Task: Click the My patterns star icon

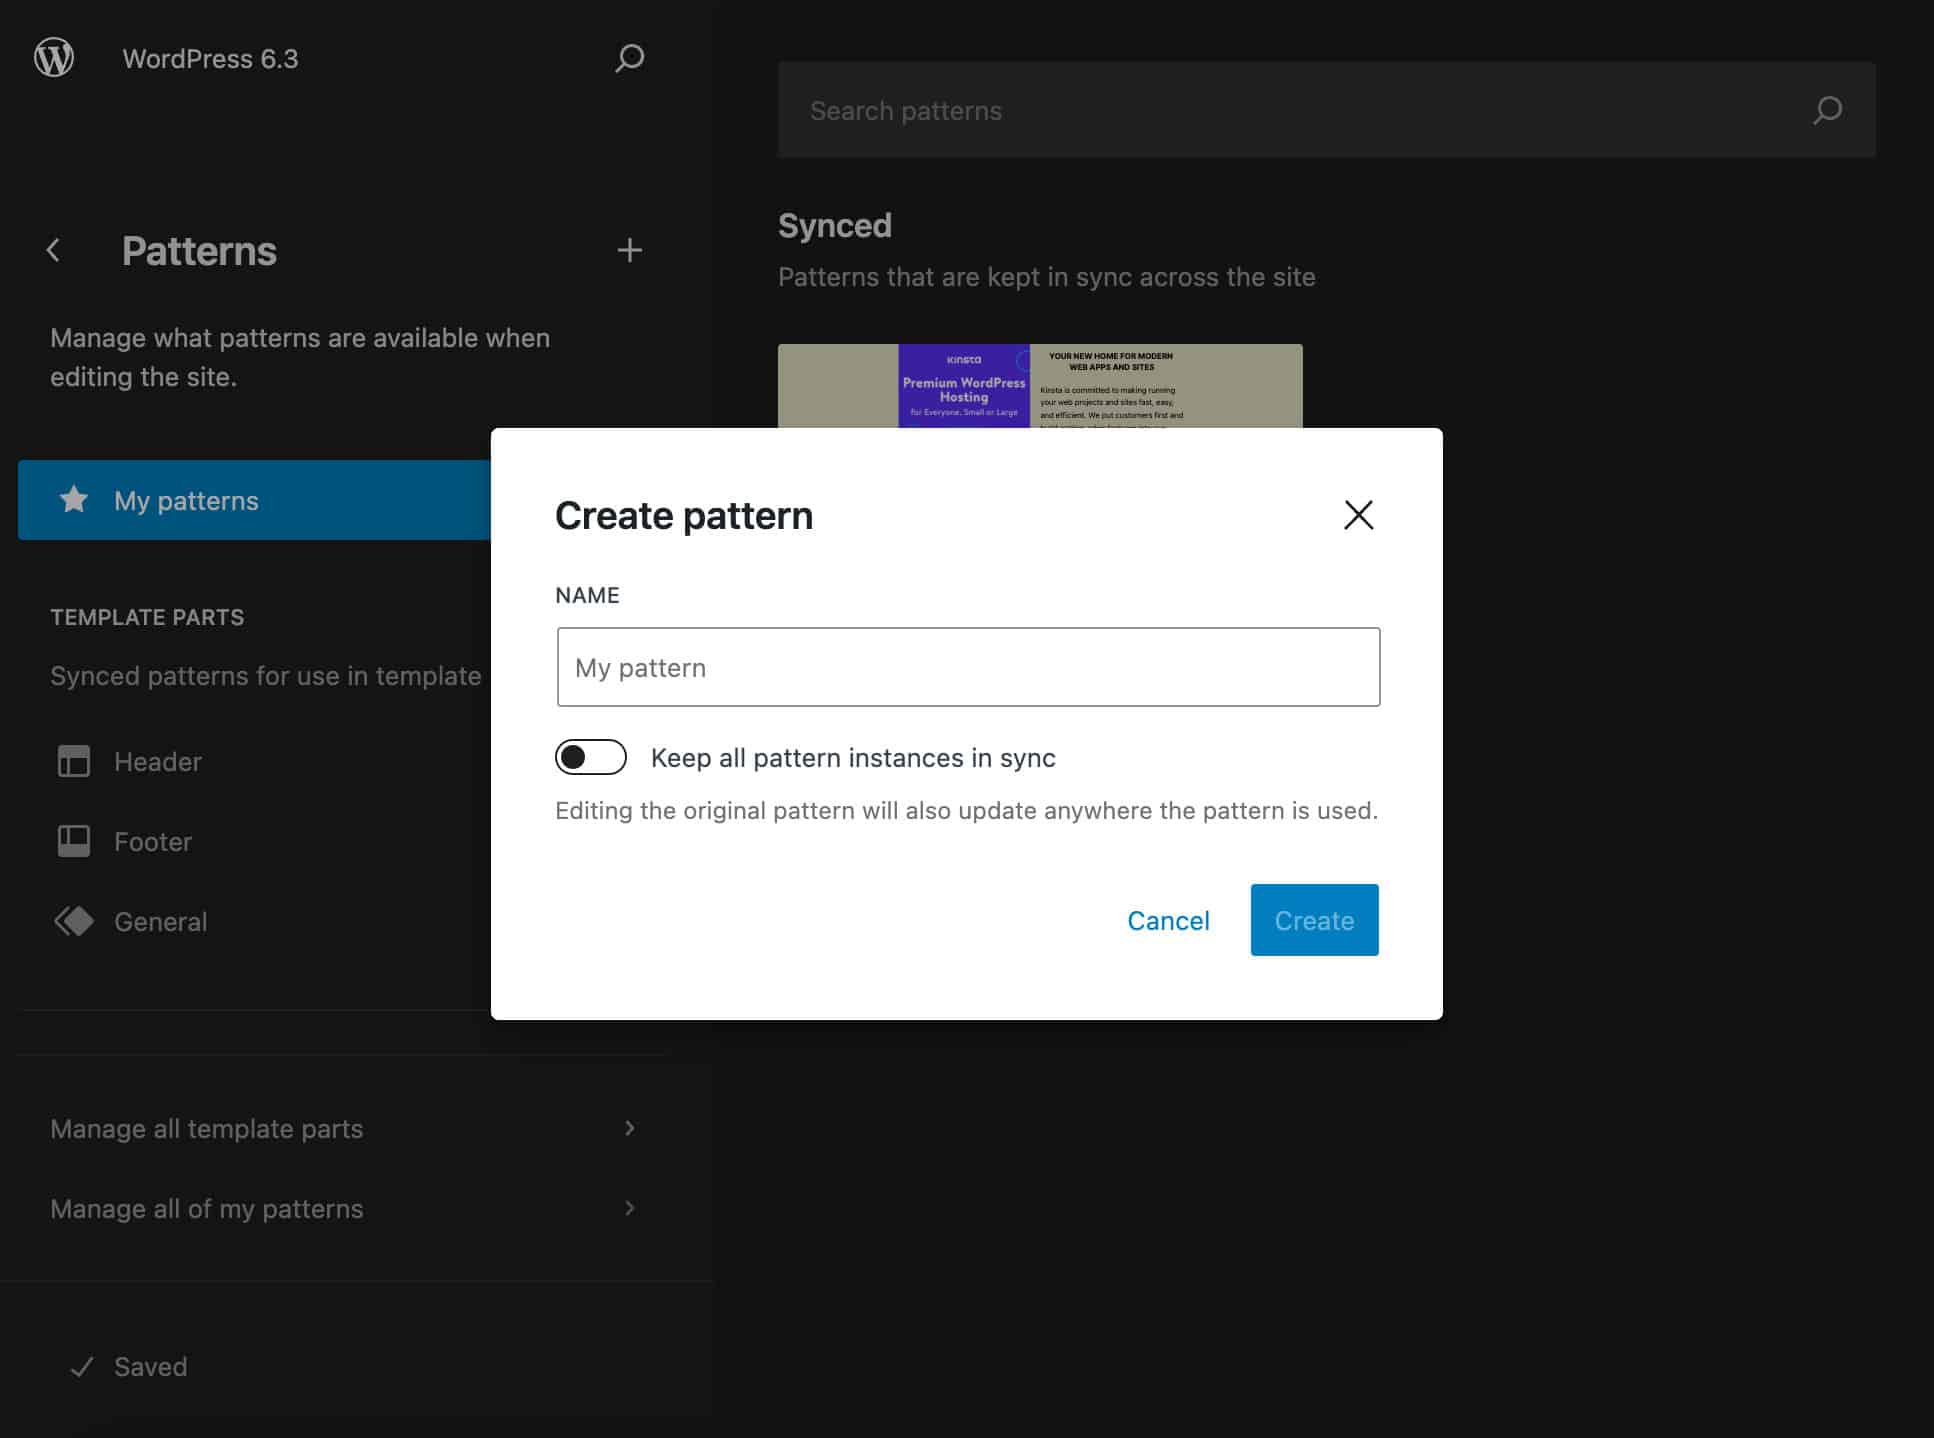Action: click(x=74, y=500)
